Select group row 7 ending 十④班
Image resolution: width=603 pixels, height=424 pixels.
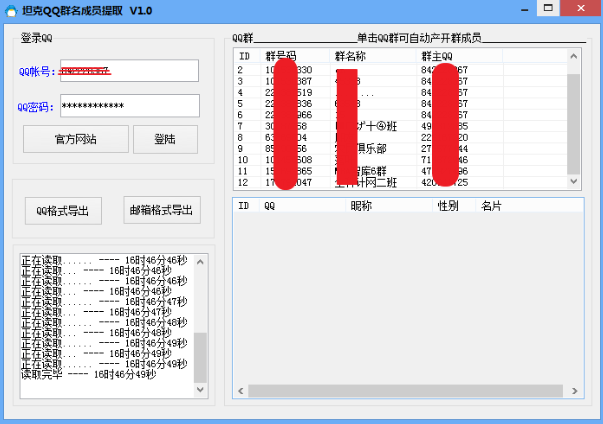click(400, 126)
